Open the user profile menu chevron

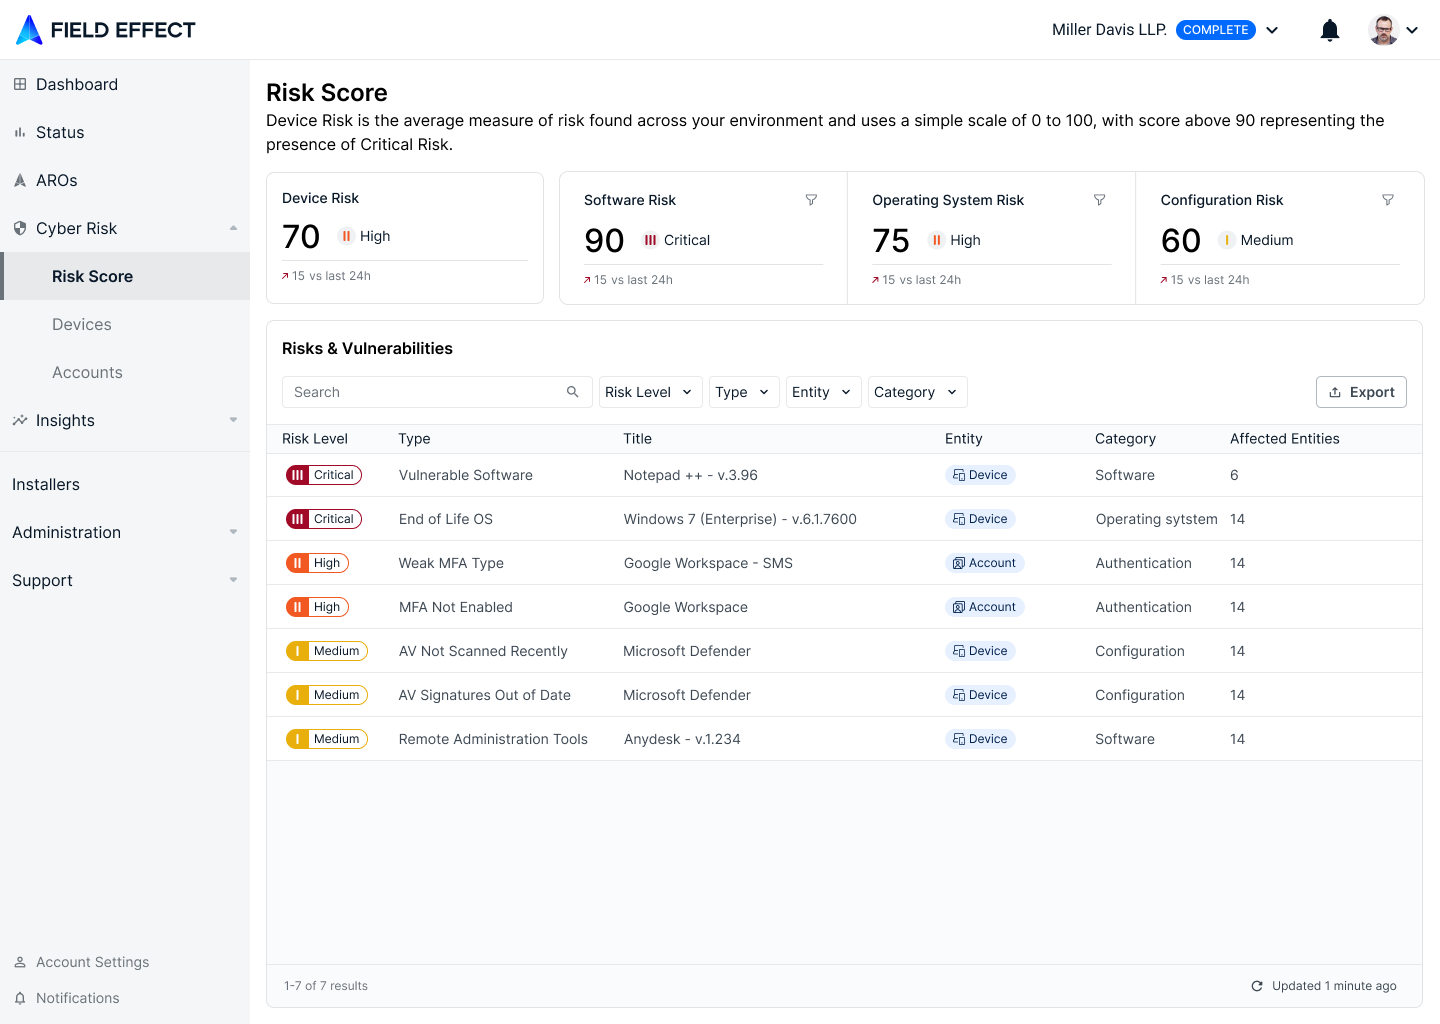(1412, 30)
